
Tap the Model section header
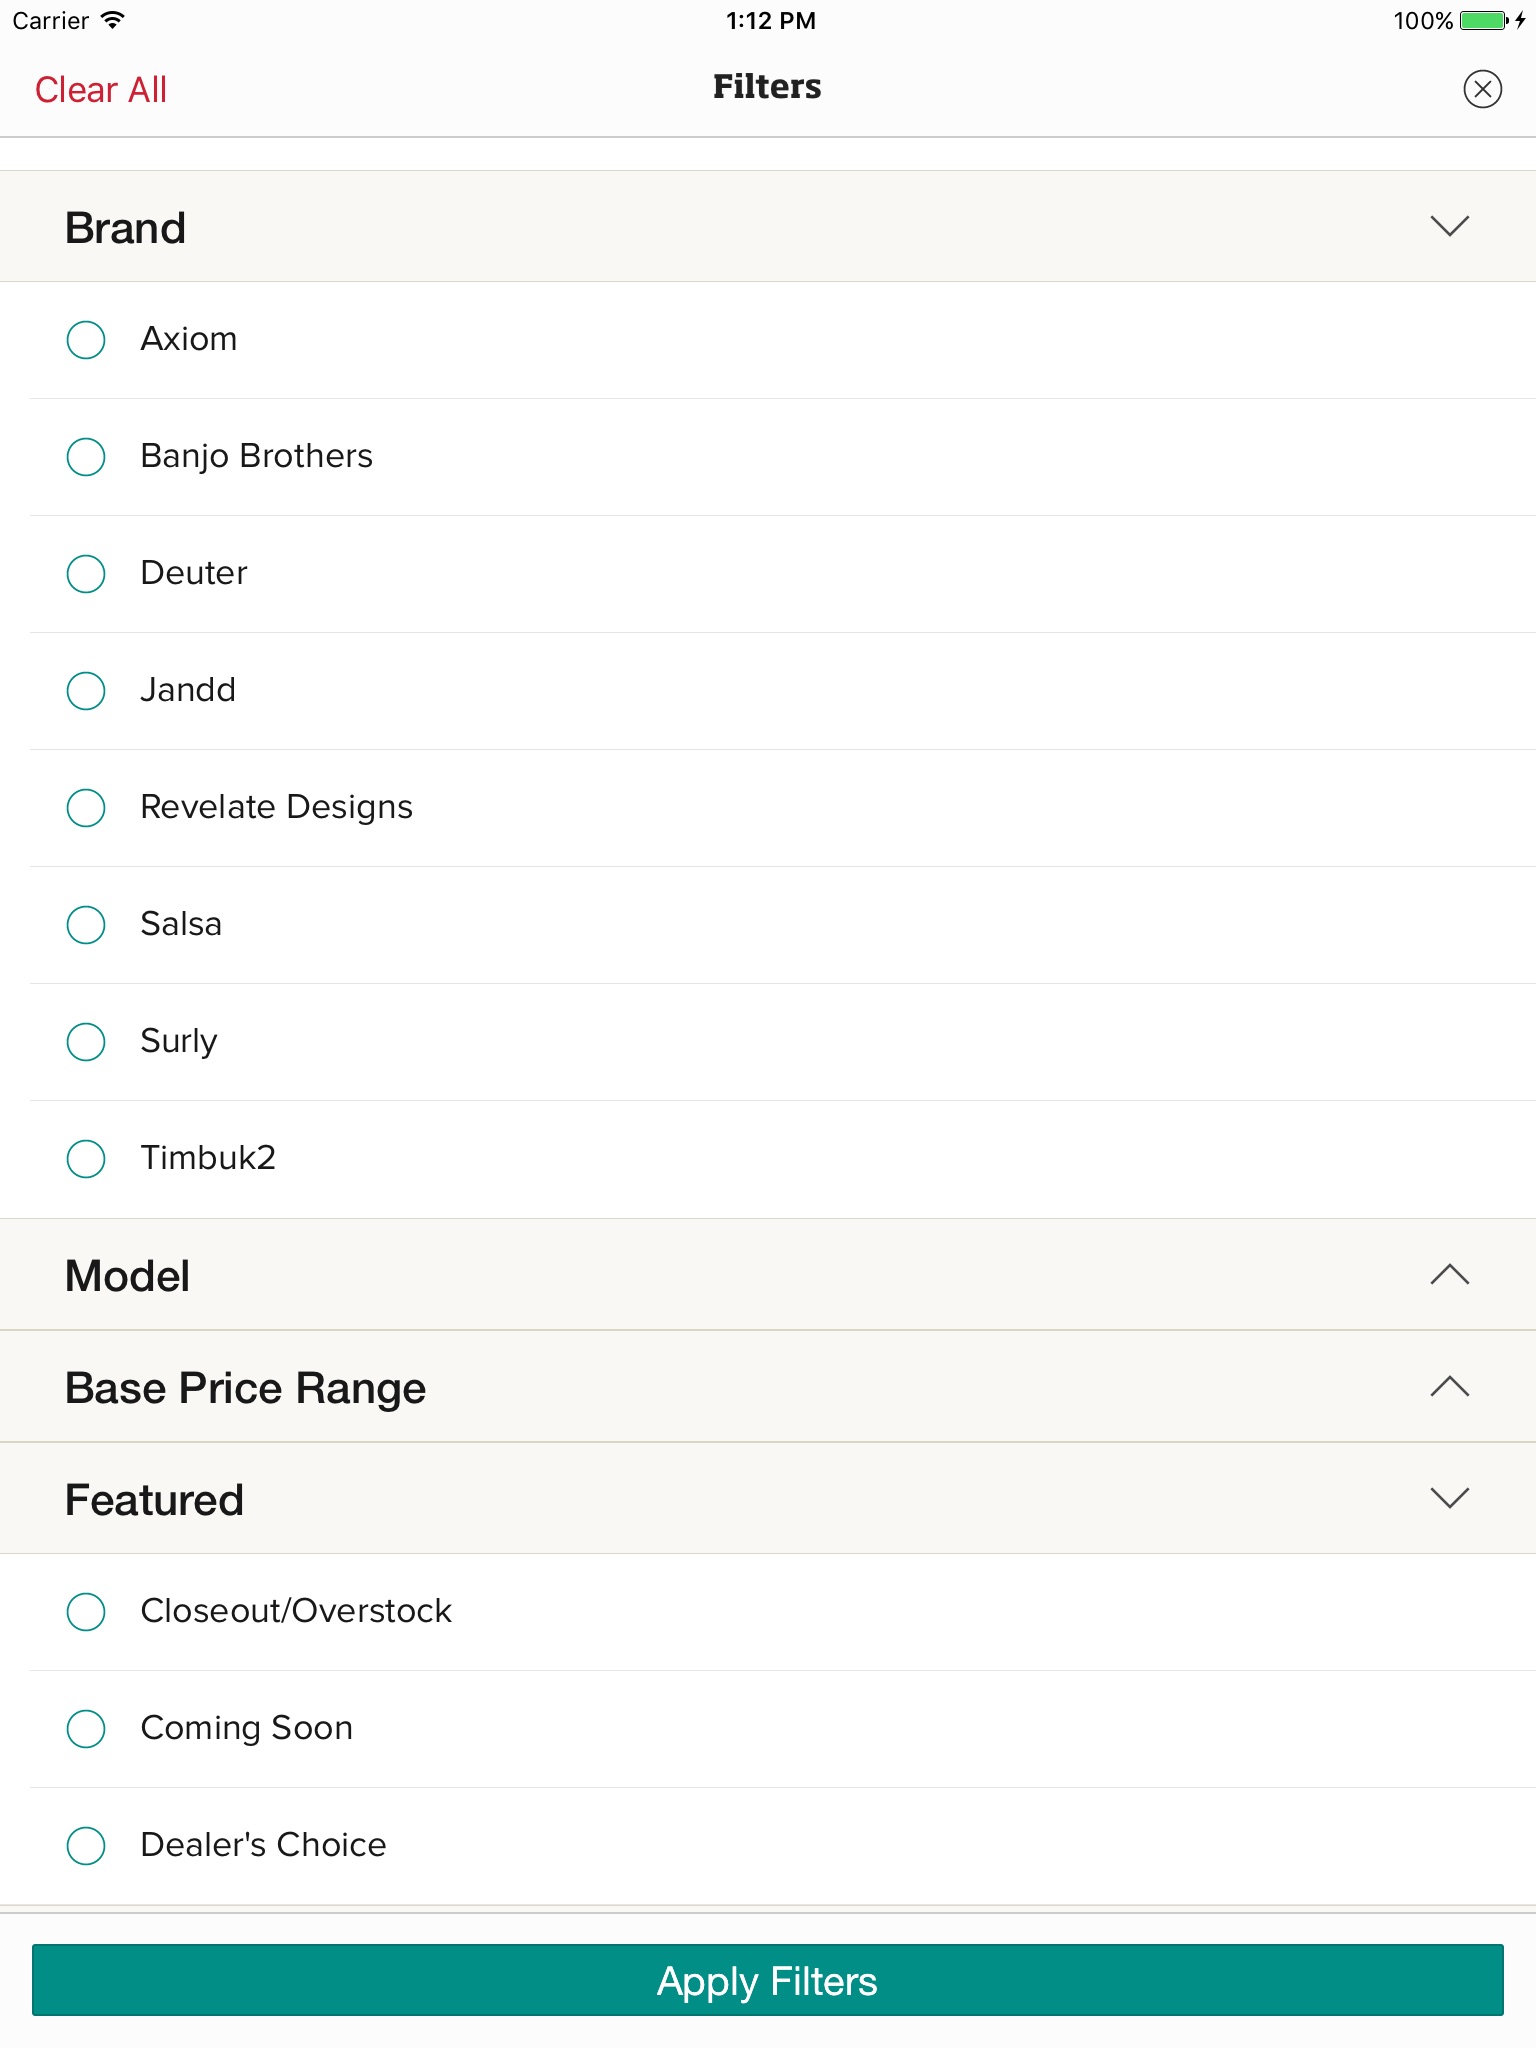pos(128,1276)
